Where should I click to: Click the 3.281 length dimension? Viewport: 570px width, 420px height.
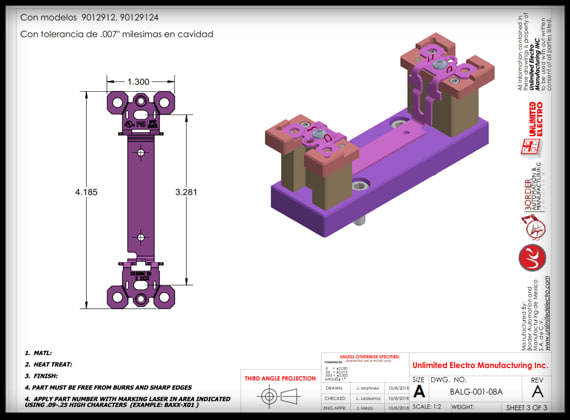186,192
